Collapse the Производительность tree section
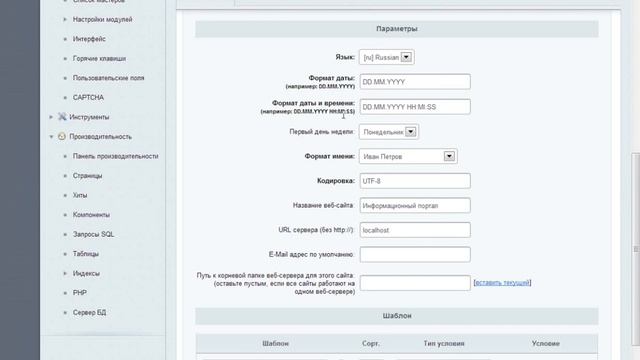This screenshot has height=360, width=640. tap(51, 137)
